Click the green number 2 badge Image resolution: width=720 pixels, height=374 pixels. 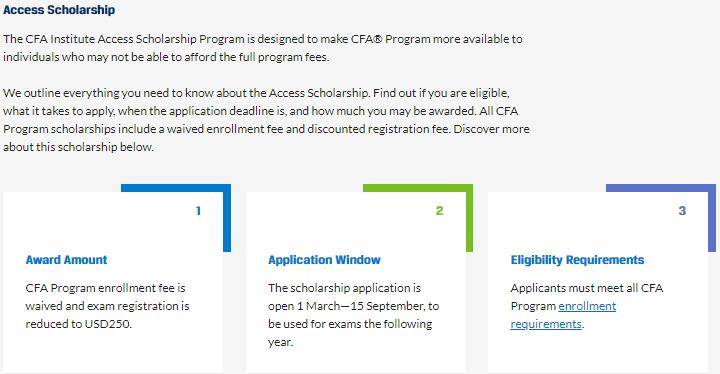(439, 211)
